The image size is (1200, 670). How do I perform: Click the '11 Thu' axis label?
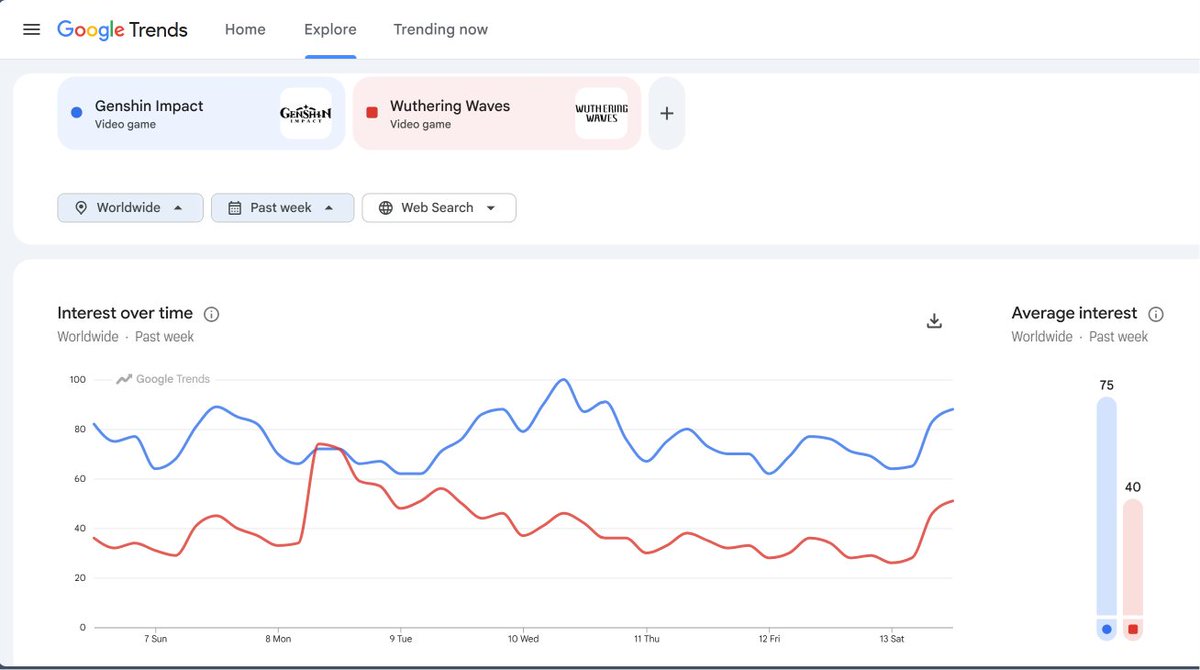coord(646,638)
